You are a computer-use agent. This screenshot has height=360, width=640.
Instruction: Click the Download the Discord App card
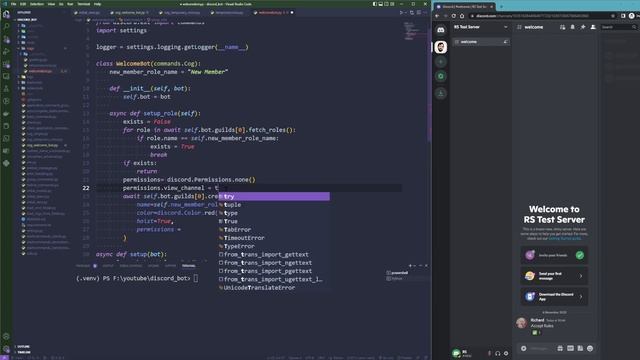click(x=554, y=297)
